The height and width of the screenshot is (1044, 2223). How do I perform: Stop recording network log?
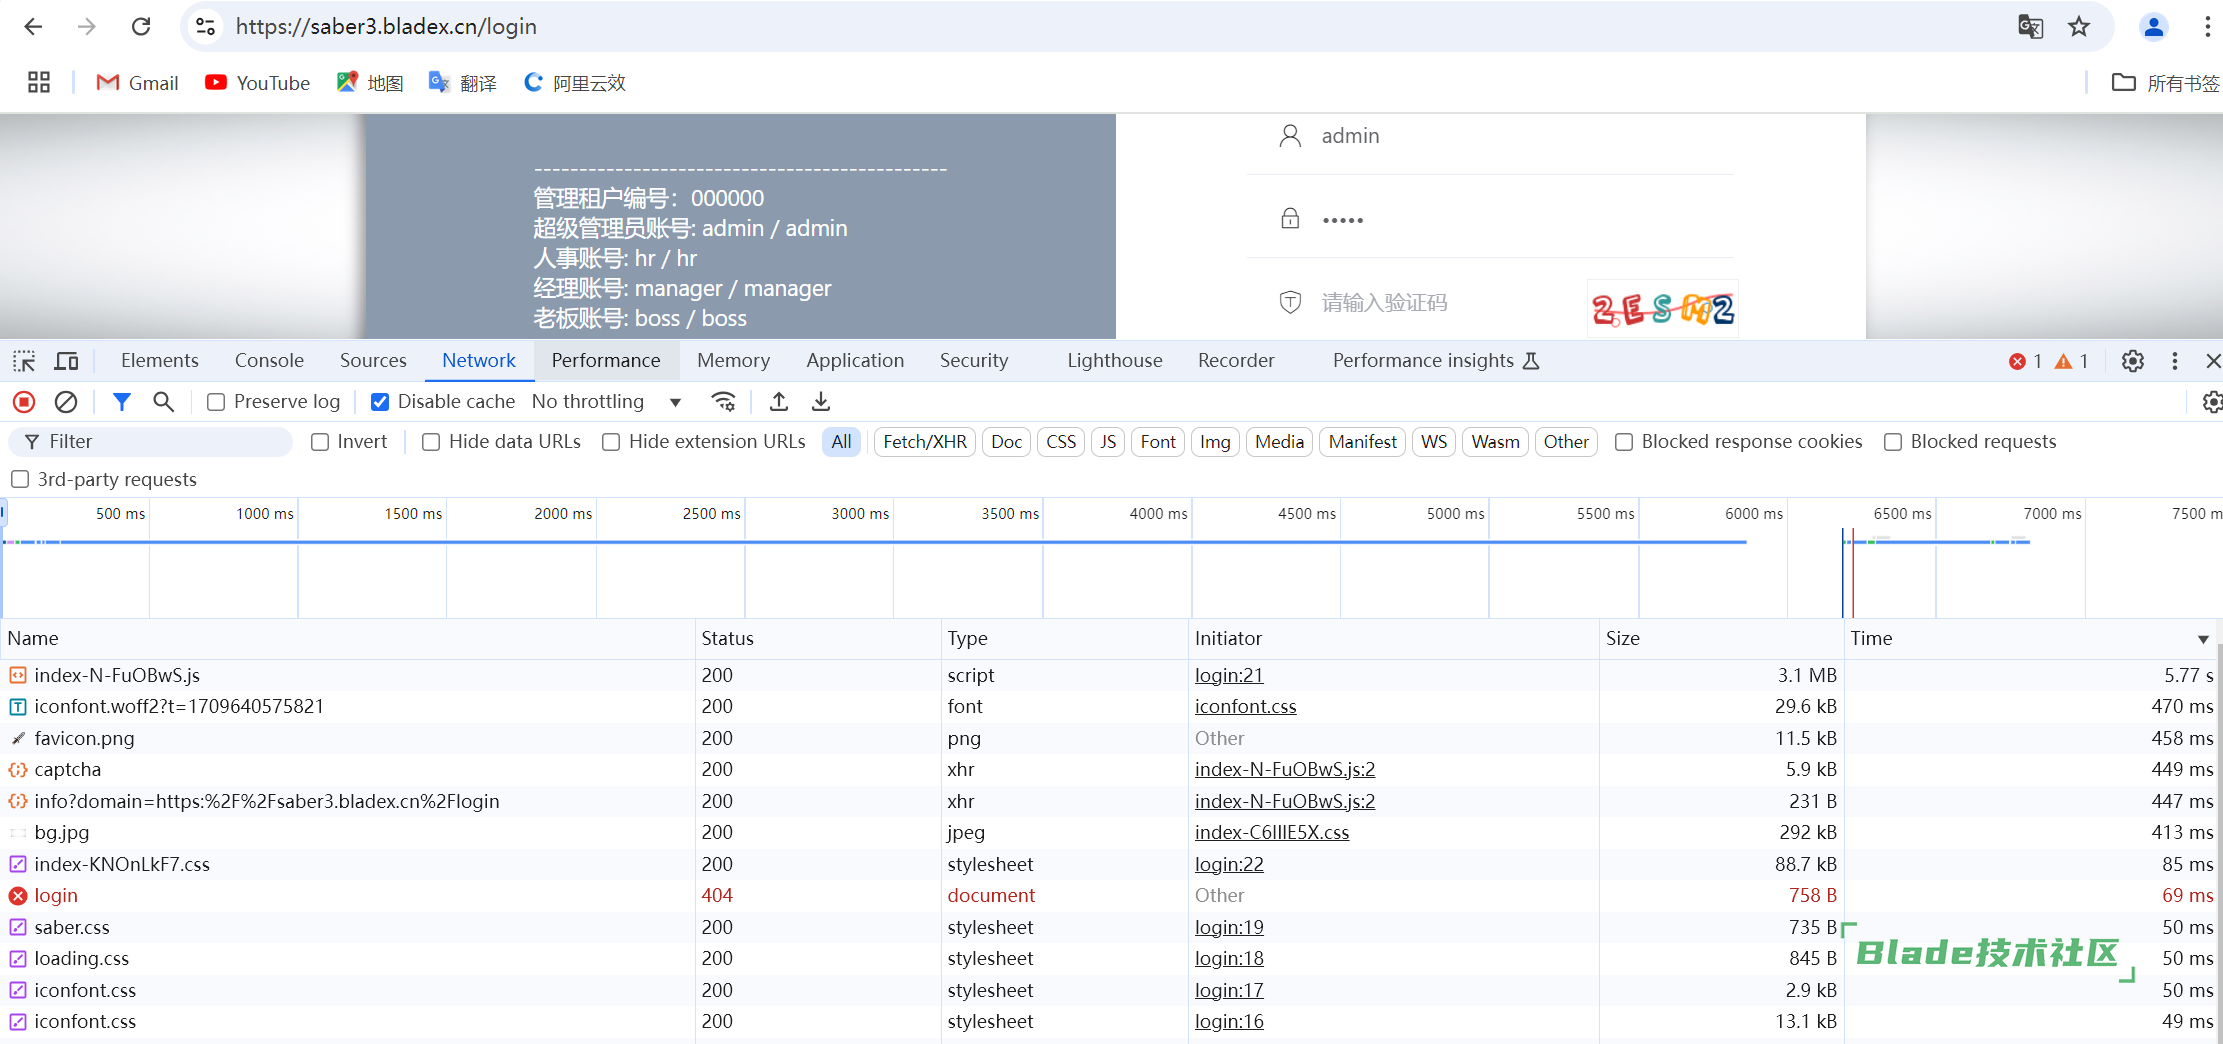pyautogui.click(x=24, y=402)
